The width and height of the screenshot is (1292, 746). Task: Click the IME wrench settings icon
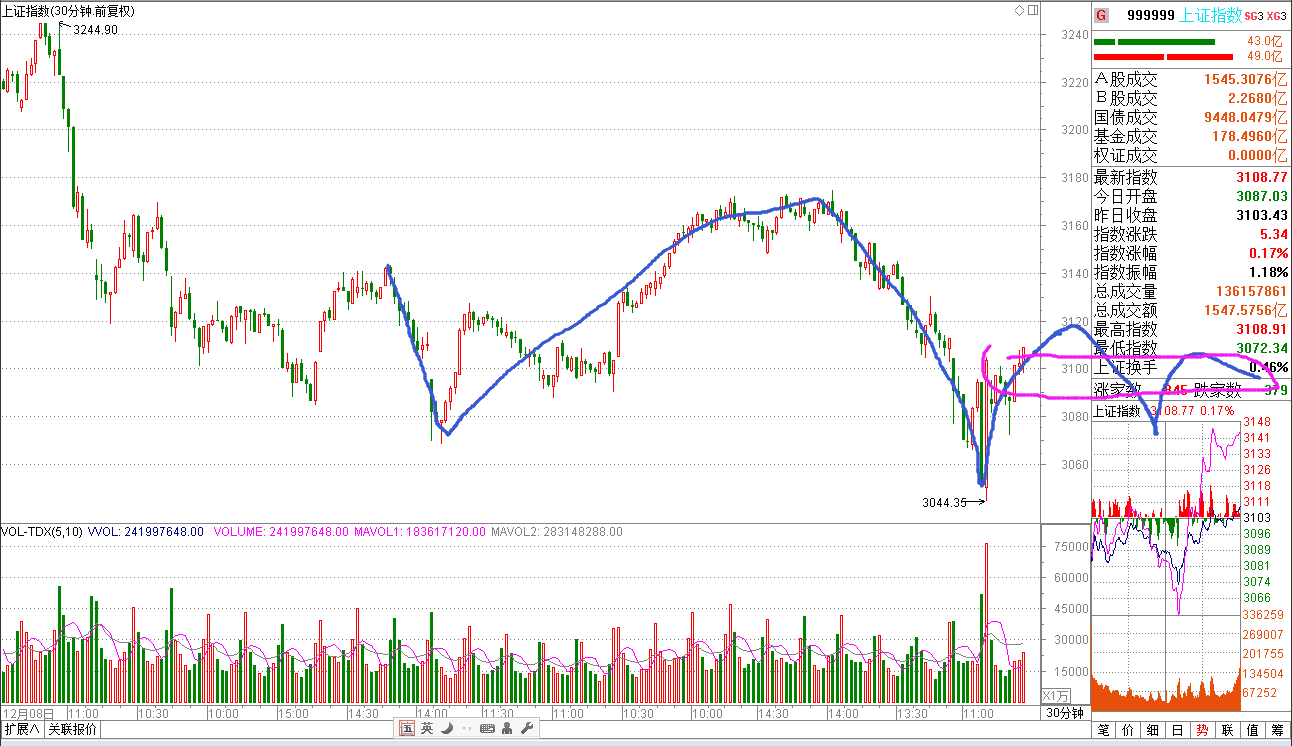528,729
